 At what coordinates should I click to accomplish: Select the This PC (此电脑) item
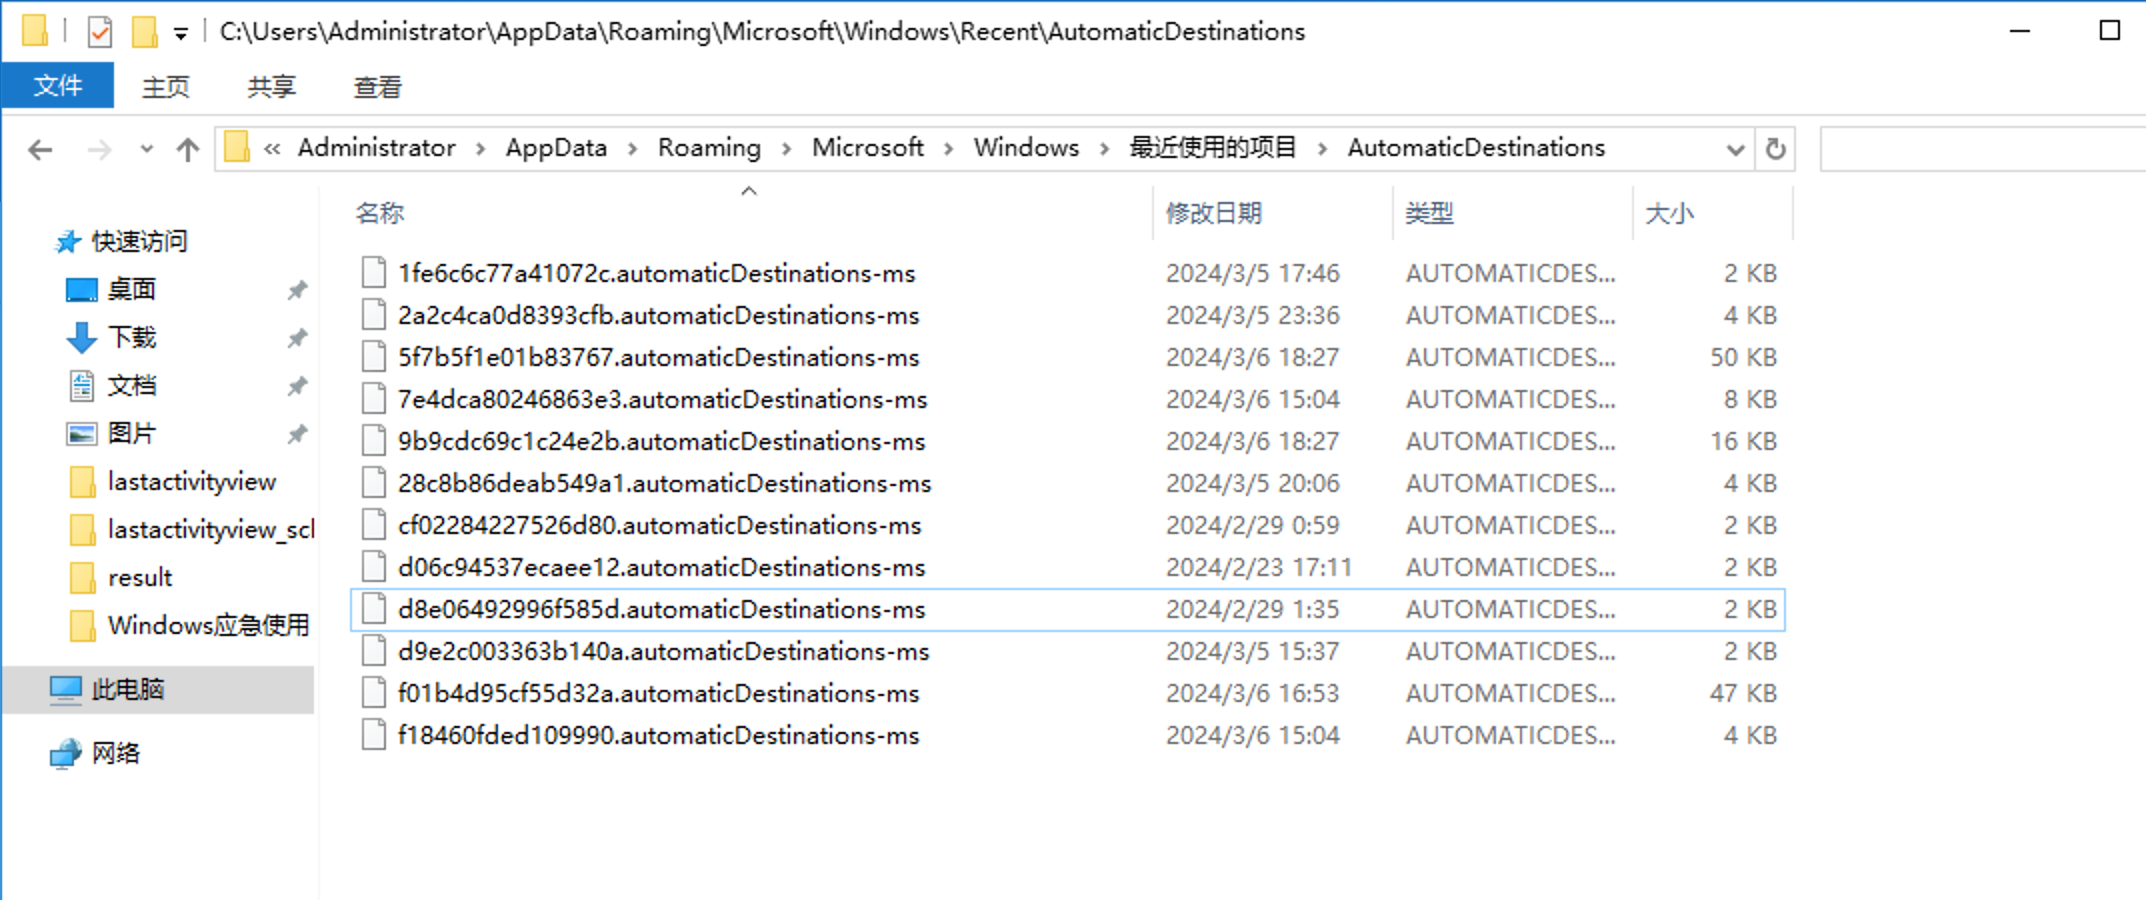[x=127, y=690]
